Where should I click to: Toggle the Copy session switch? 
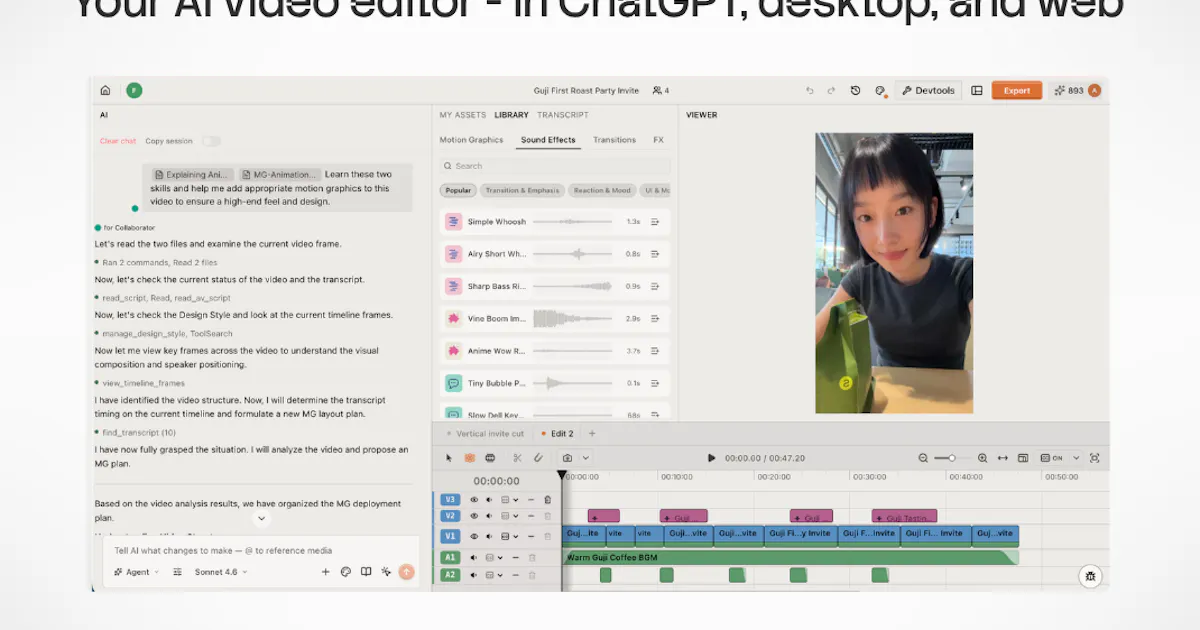point(211,141)
